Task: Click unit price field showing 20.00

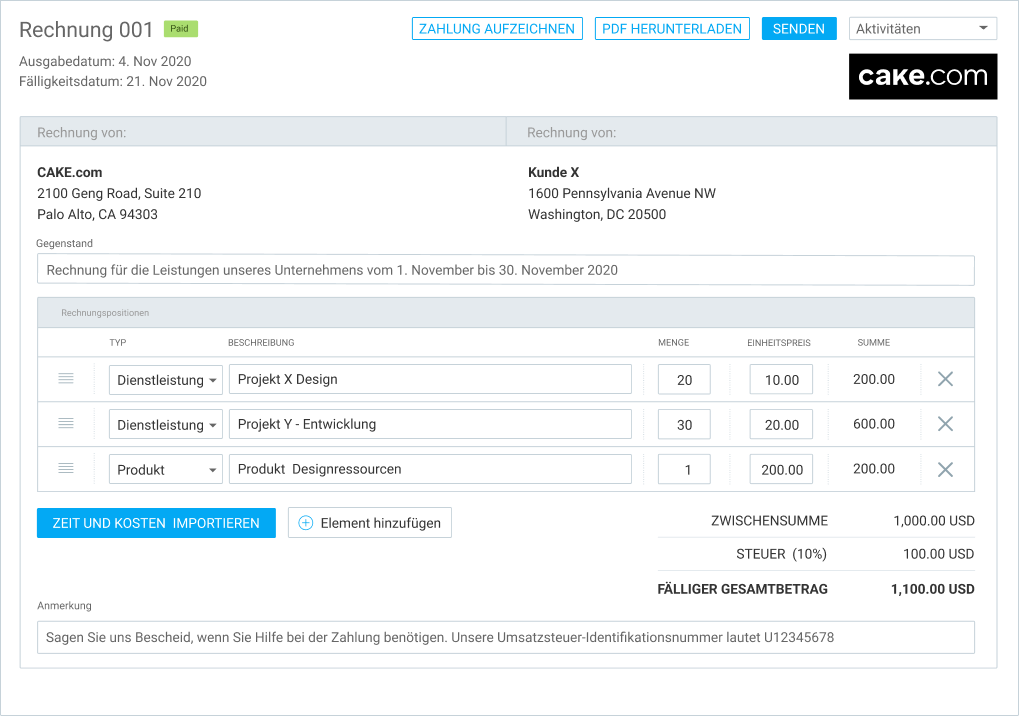Action: [781, 425]
